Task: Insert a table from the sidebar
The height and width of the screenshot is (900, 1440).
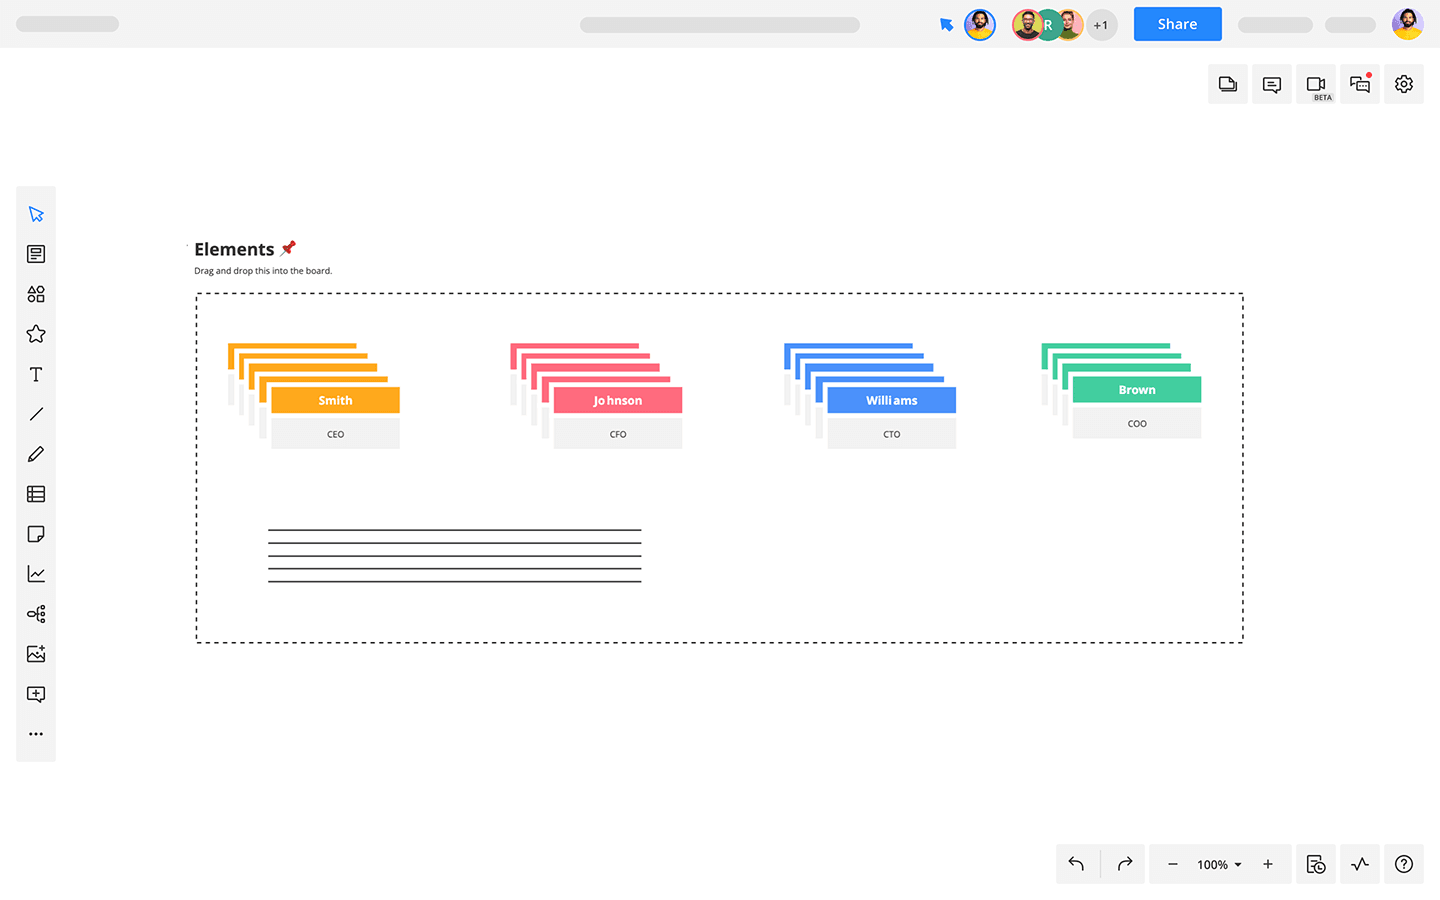Action: [x=36, y=494]
